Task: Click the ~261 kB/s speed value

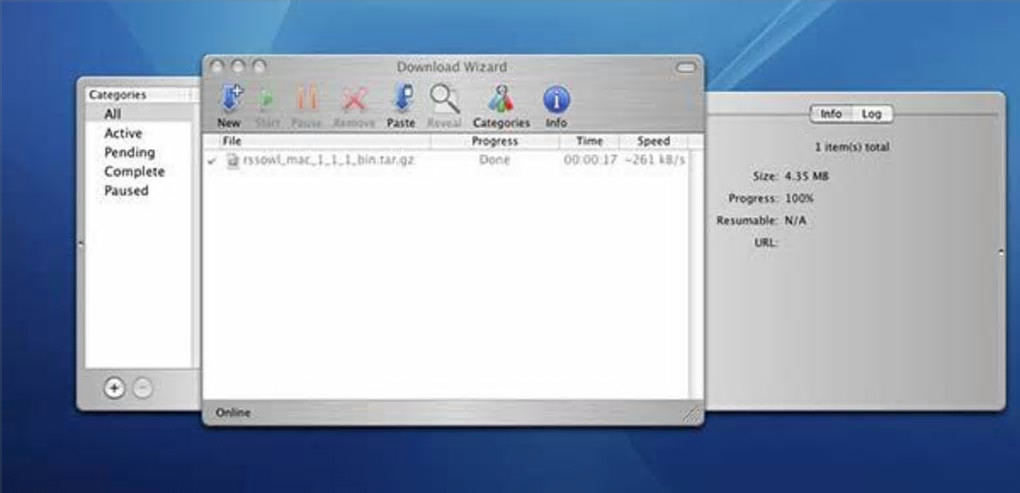Action: 654,160
